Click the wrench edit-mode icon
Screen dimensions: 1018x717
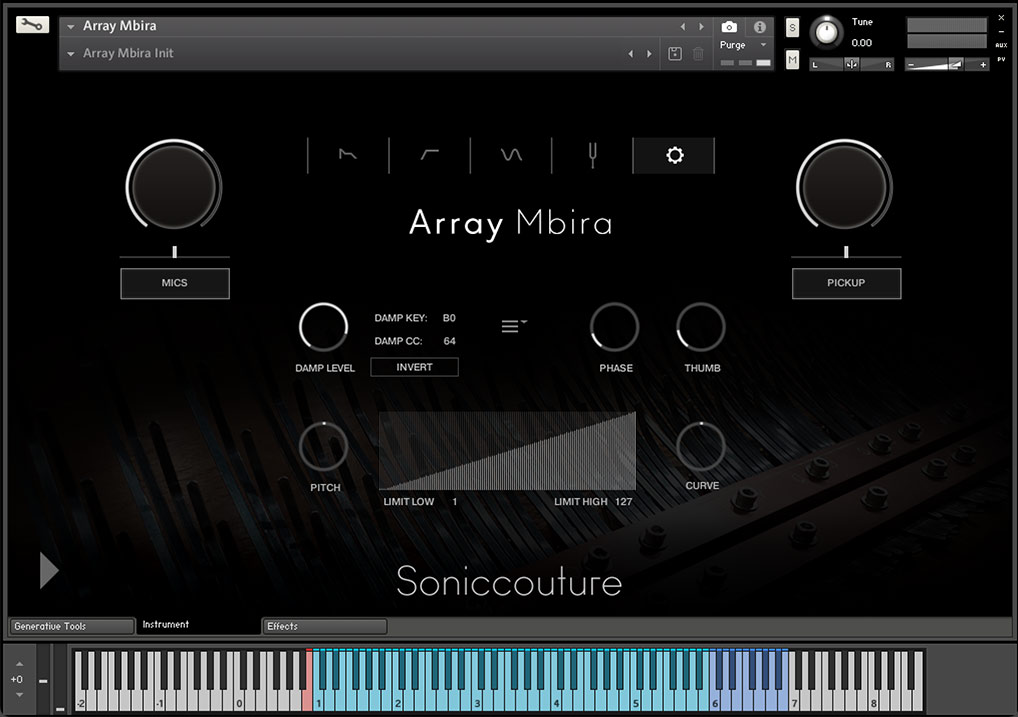point(32,25)
